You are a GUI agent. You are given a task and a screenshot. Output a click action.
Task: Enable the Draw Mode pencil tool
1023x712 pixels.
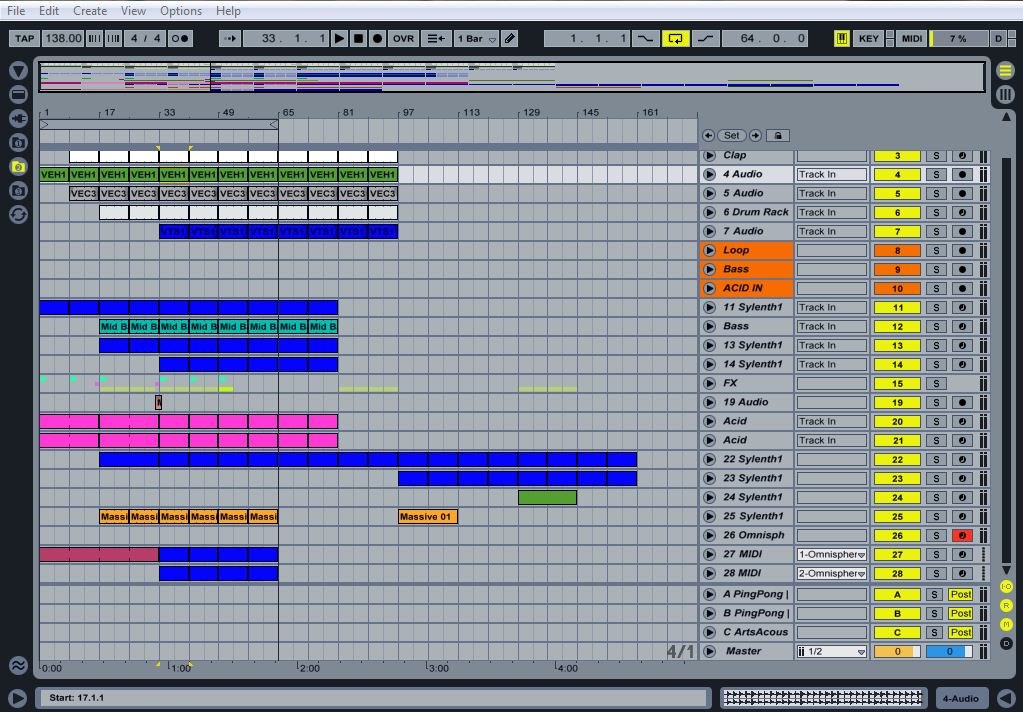coord(510,38)
